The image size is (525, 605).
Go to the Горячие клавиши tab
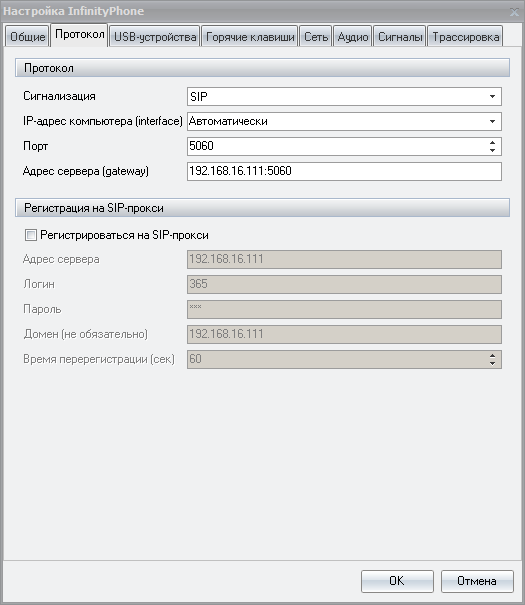250,36
